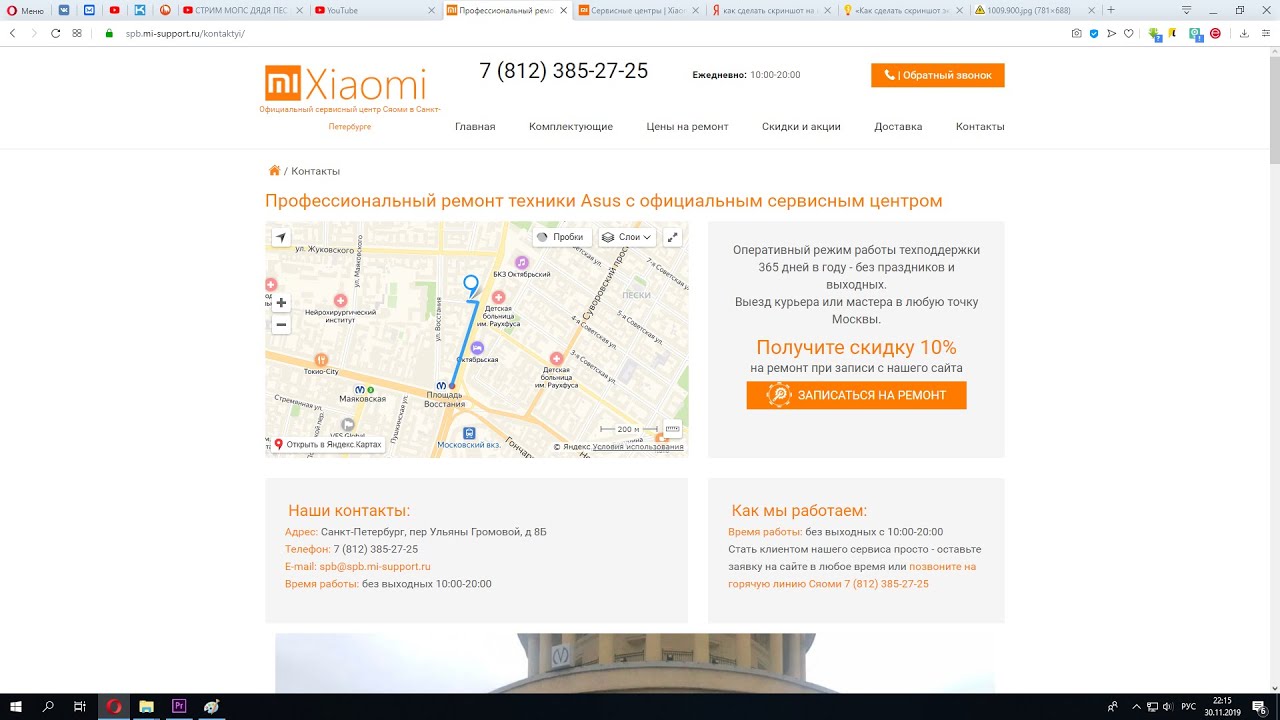Reload the page

coord(55,33)
